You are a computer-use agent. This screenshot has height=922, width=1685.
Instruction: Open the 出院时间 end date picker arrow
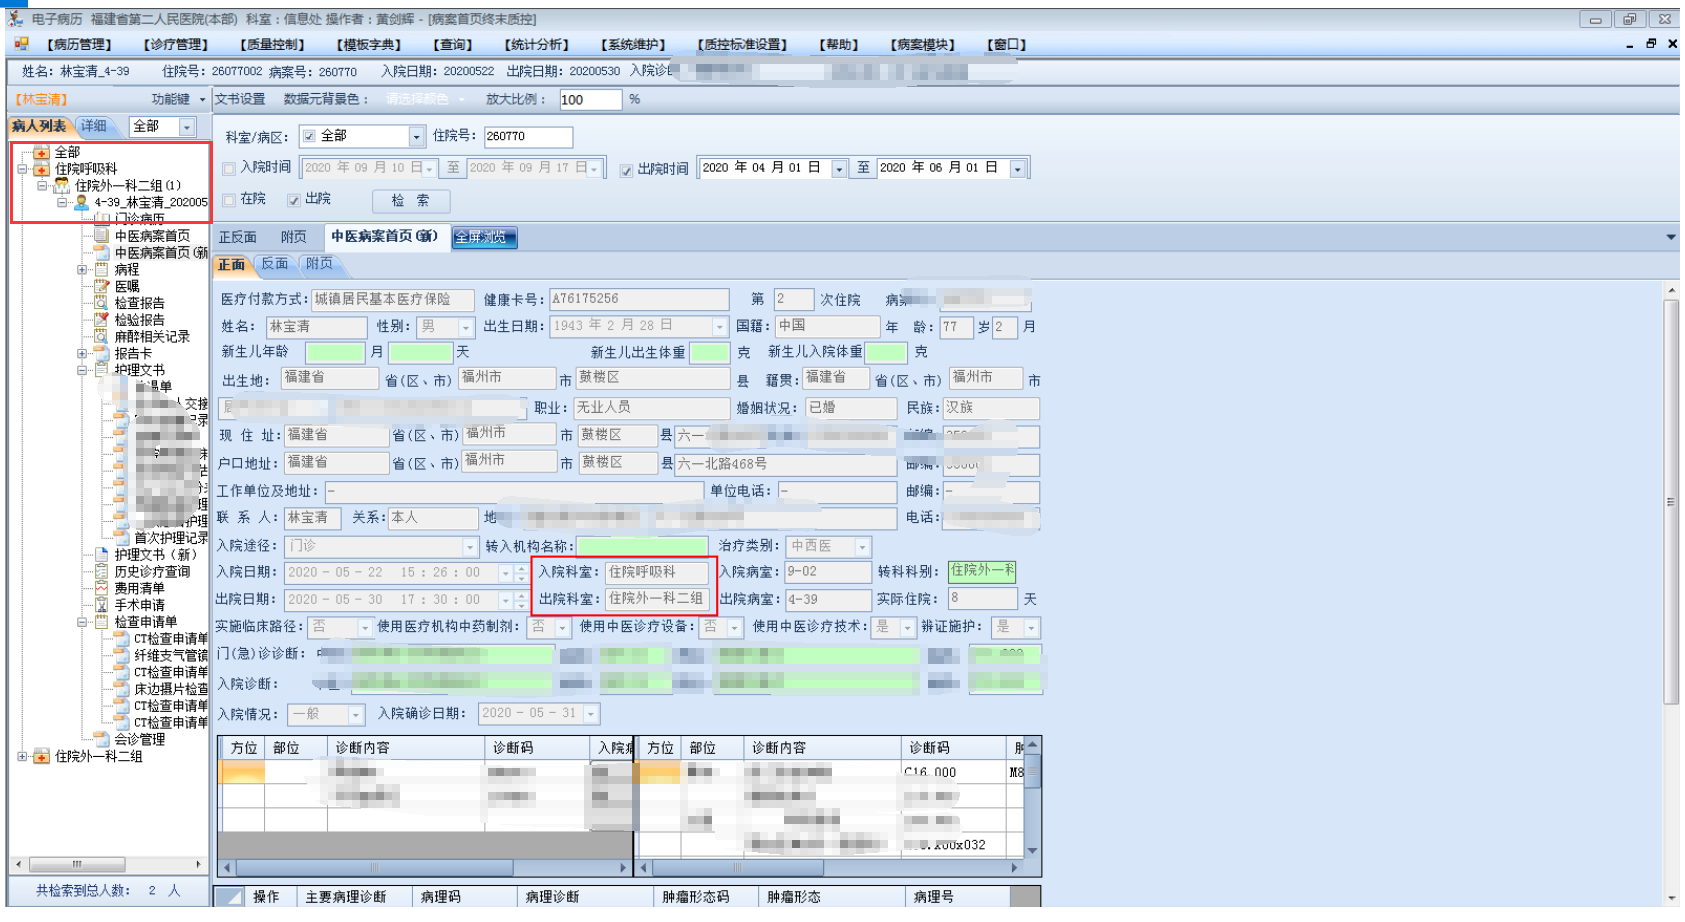1018,168
